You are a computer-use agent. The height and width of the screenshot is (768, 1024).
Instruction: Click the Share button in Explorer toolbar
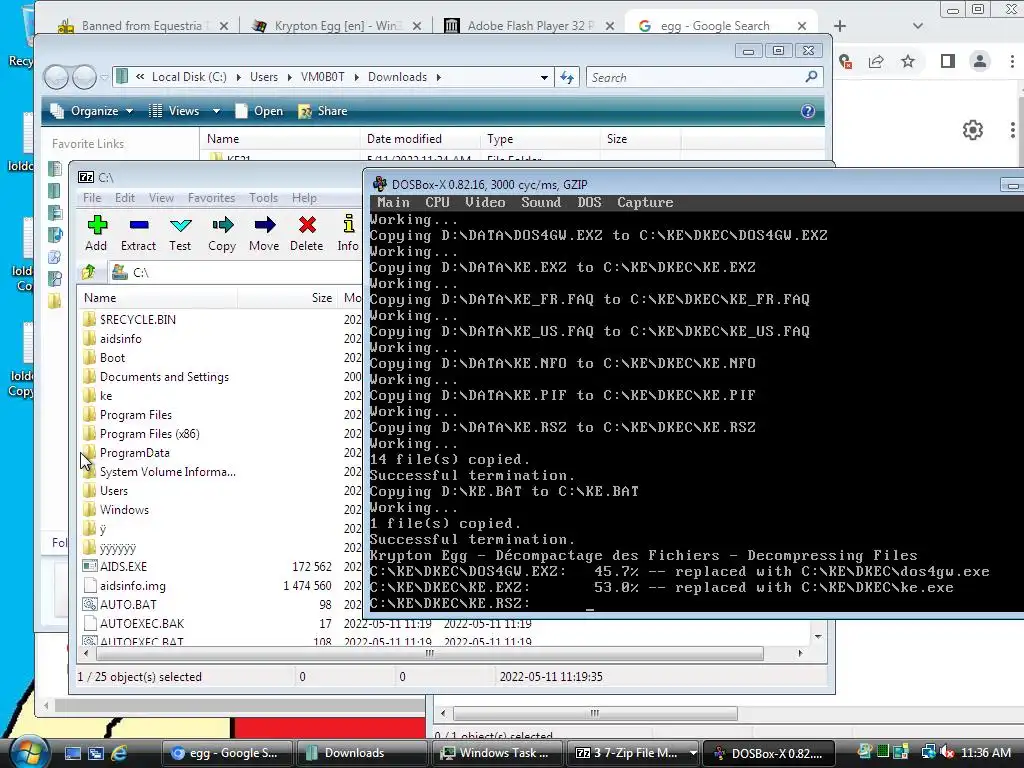point(323,111)
